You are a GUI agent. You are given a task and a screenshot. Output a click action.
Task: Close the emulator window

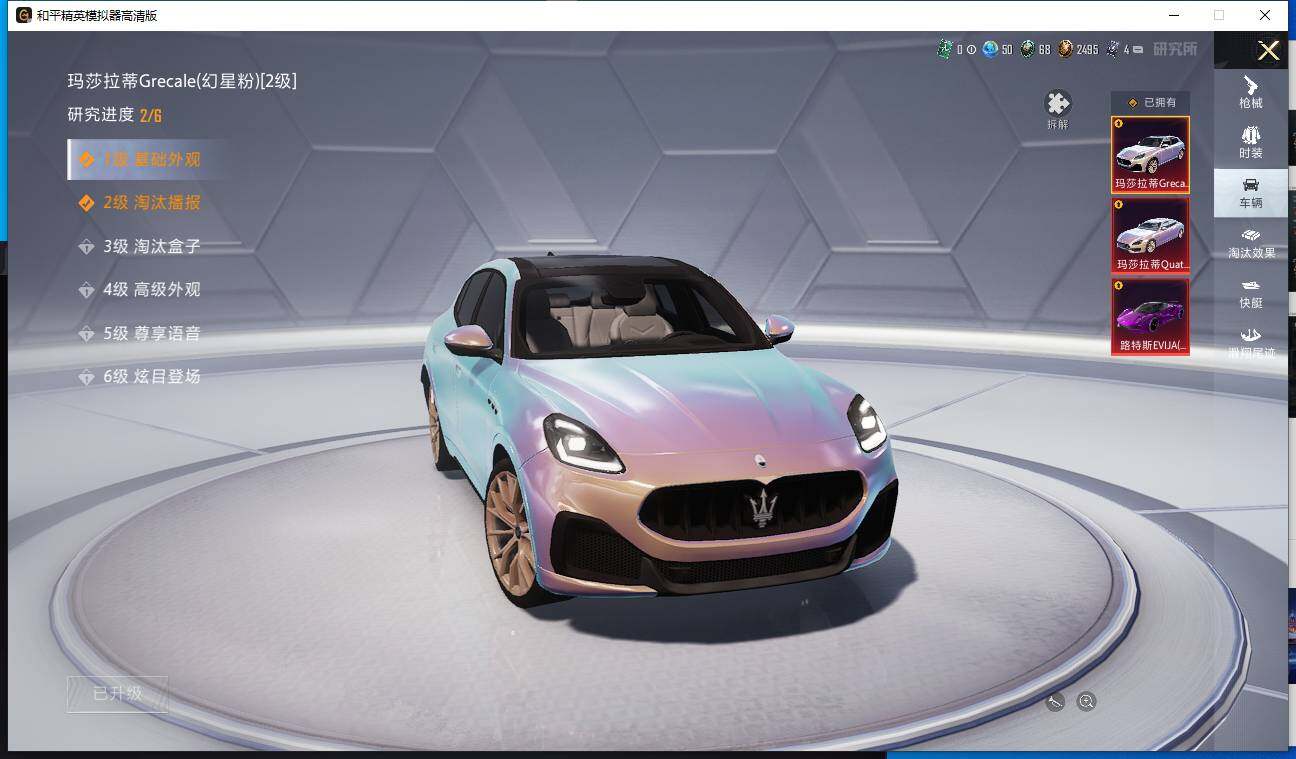(x=1265, y=15)
